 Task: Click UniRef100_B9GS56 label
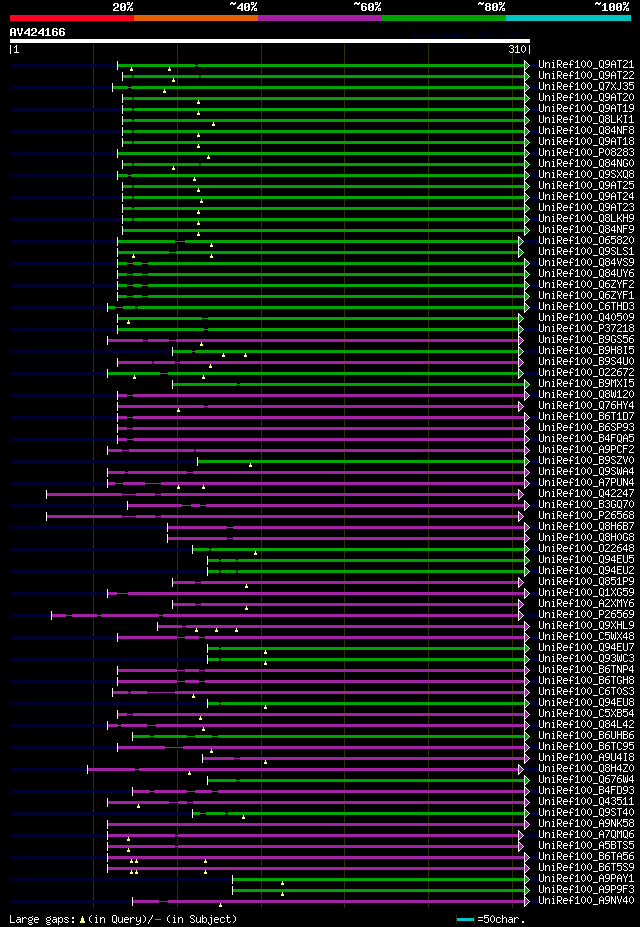tap(586, 340)
